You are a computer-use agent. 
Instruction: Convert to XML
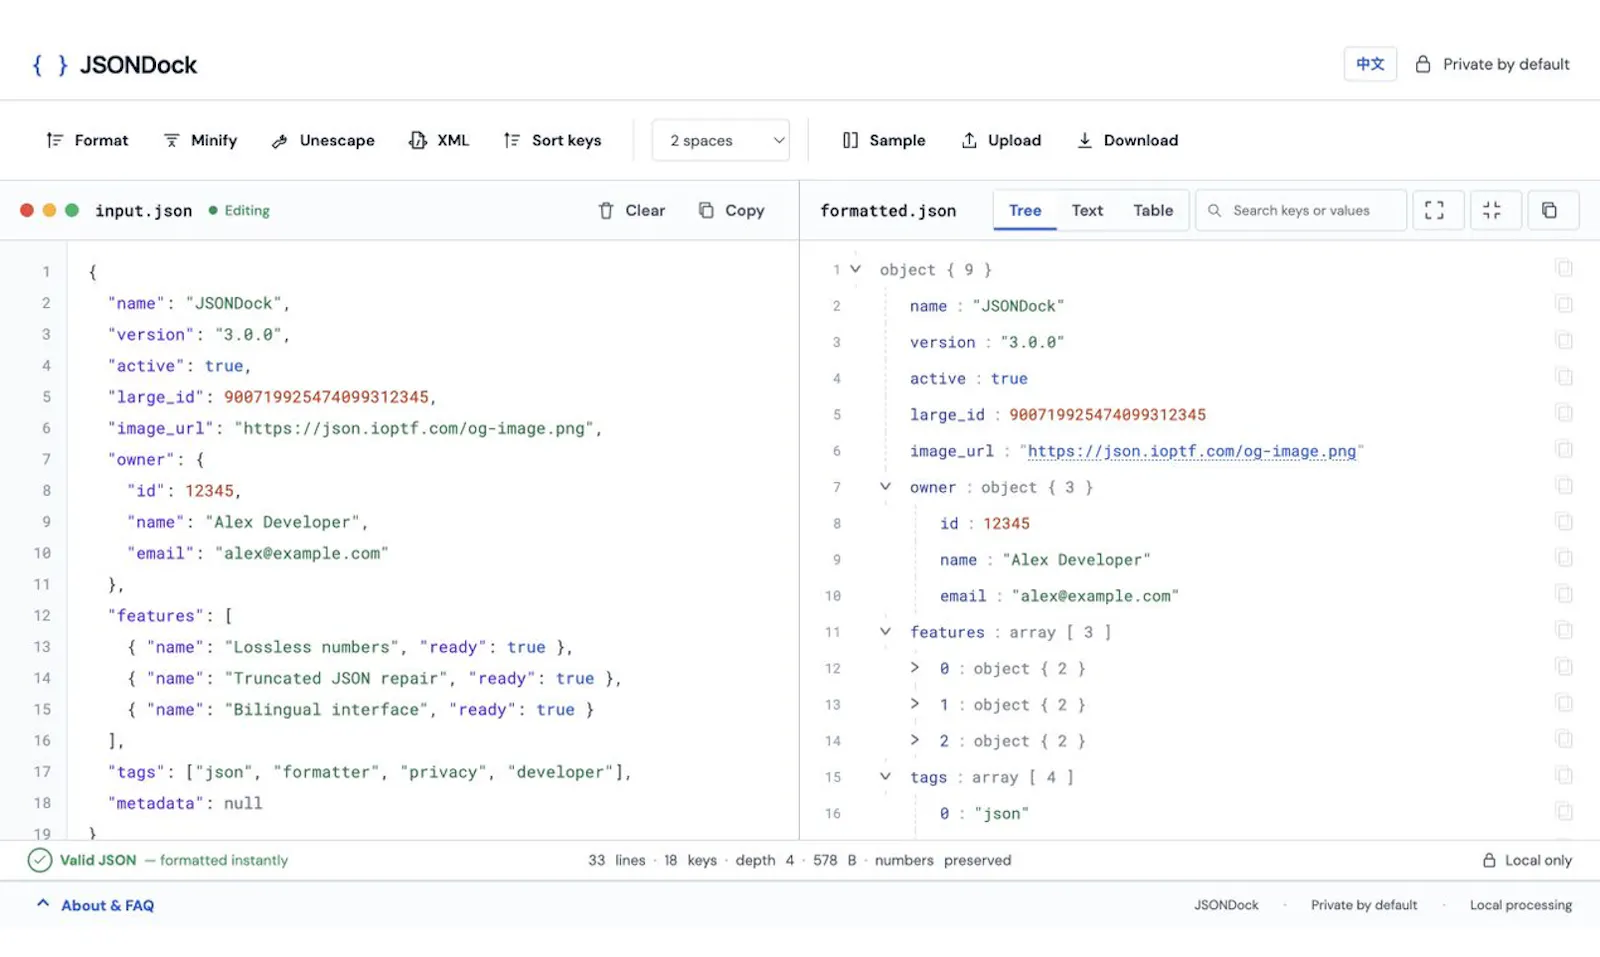pos(439,140)
